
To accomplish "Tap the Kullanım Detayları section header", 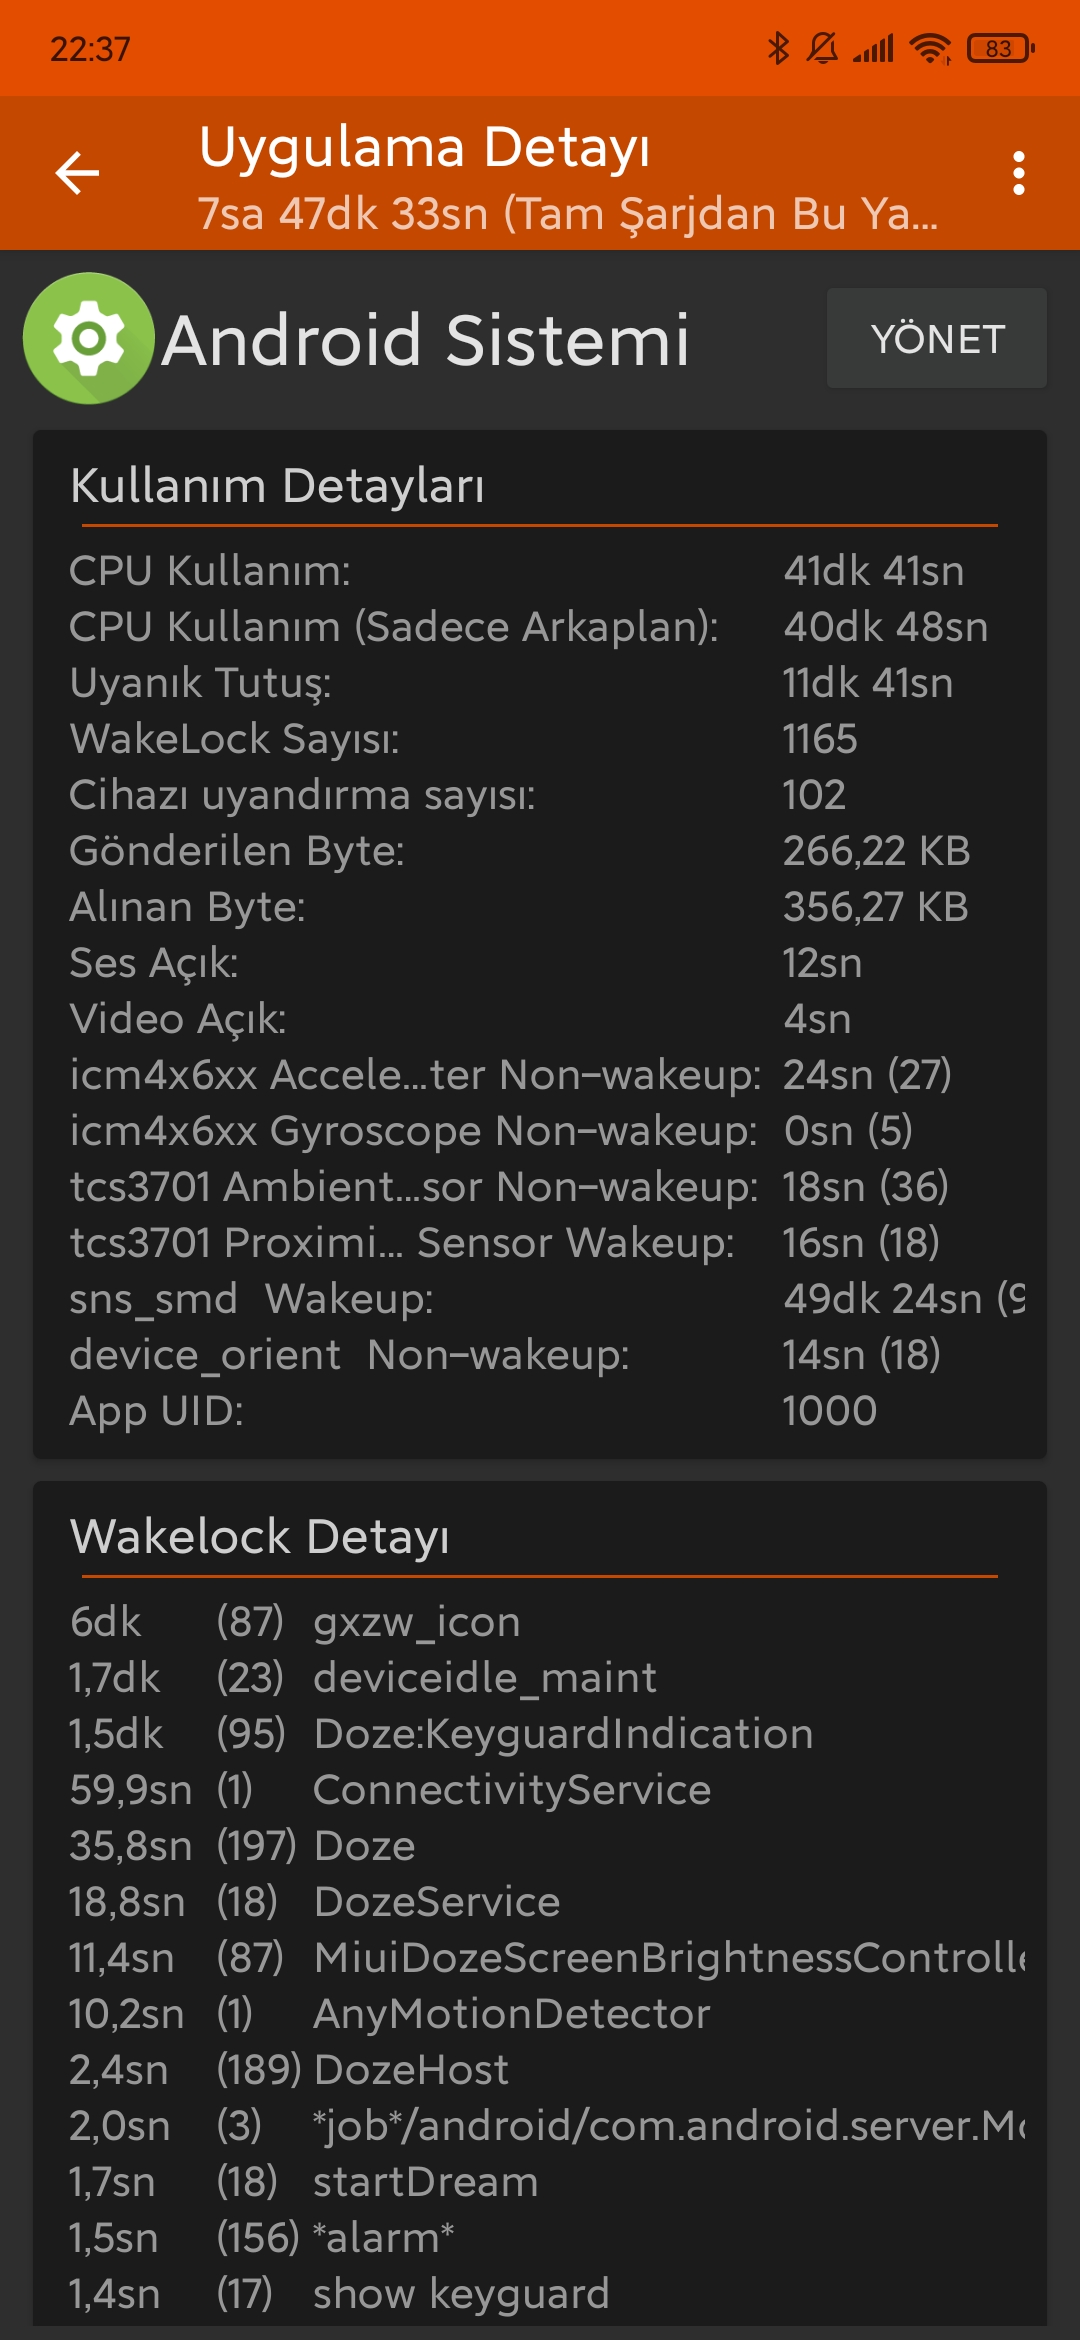I will click(277, 486).
